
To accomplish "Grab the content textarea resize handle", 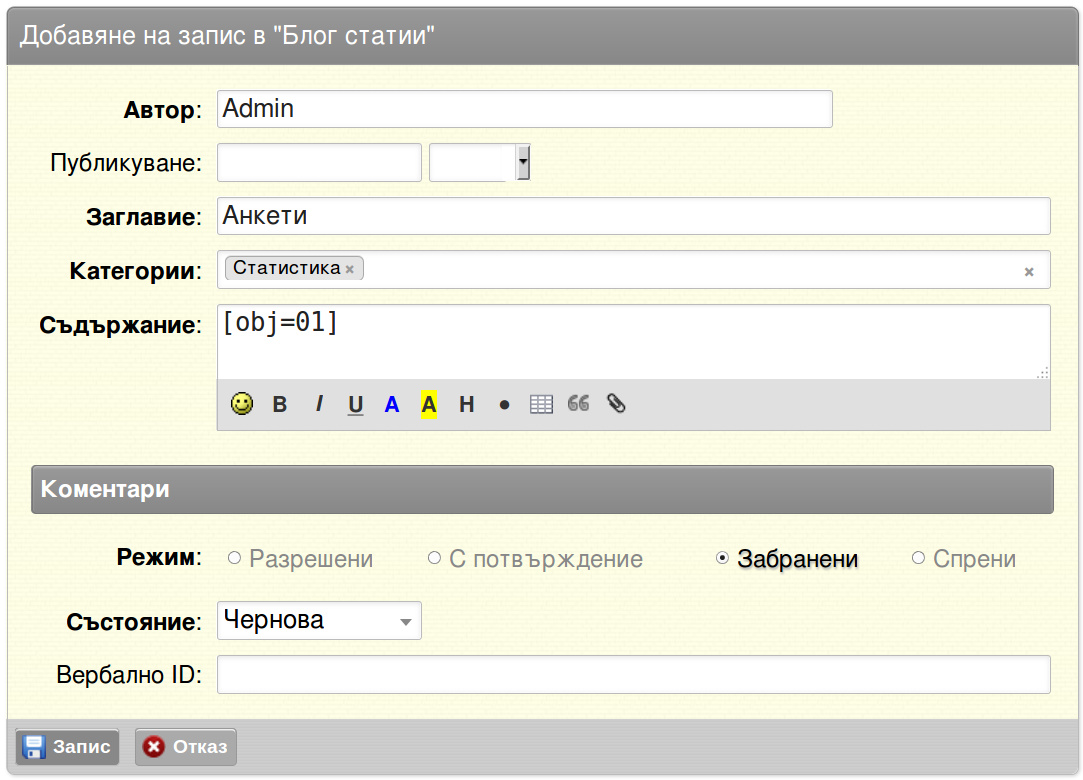I will [1043, 372].
